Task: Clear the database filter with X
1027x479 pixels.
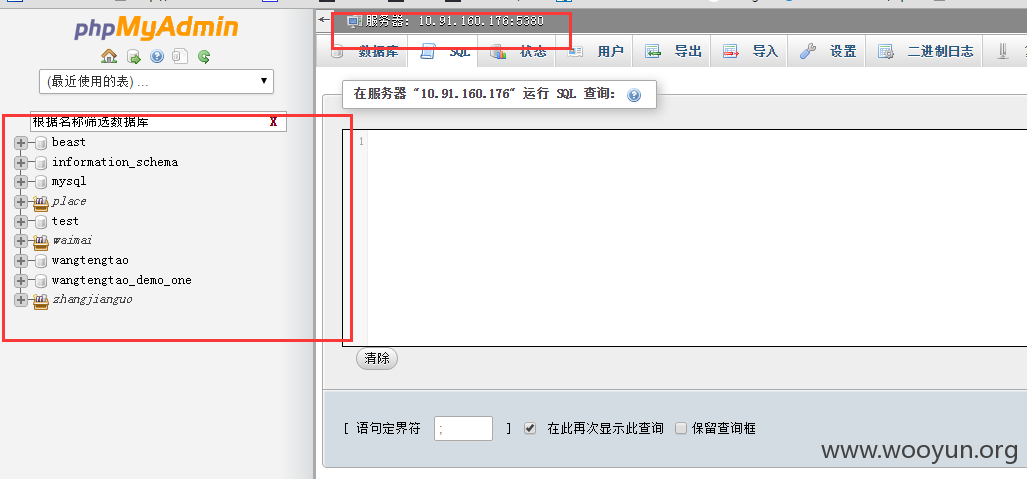Action: (x=274, y=122)
